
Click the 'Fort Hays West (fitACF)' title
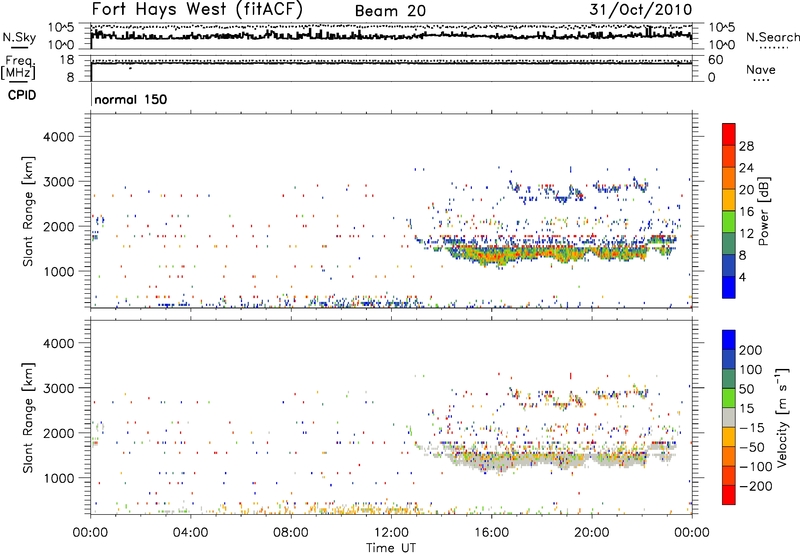[x=197, y=9]
